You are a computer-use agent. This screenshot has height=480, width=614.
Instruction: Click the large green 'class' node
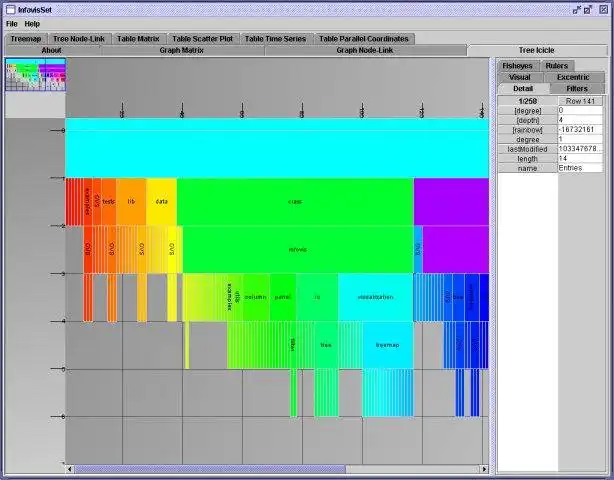[x=295, y=202]
